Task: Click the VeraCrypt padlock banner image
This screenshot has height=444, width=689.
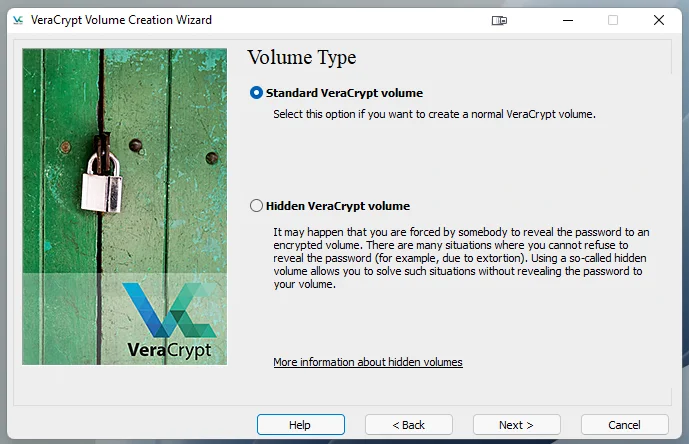Action: pyautogui.click(x=125, y=207)
